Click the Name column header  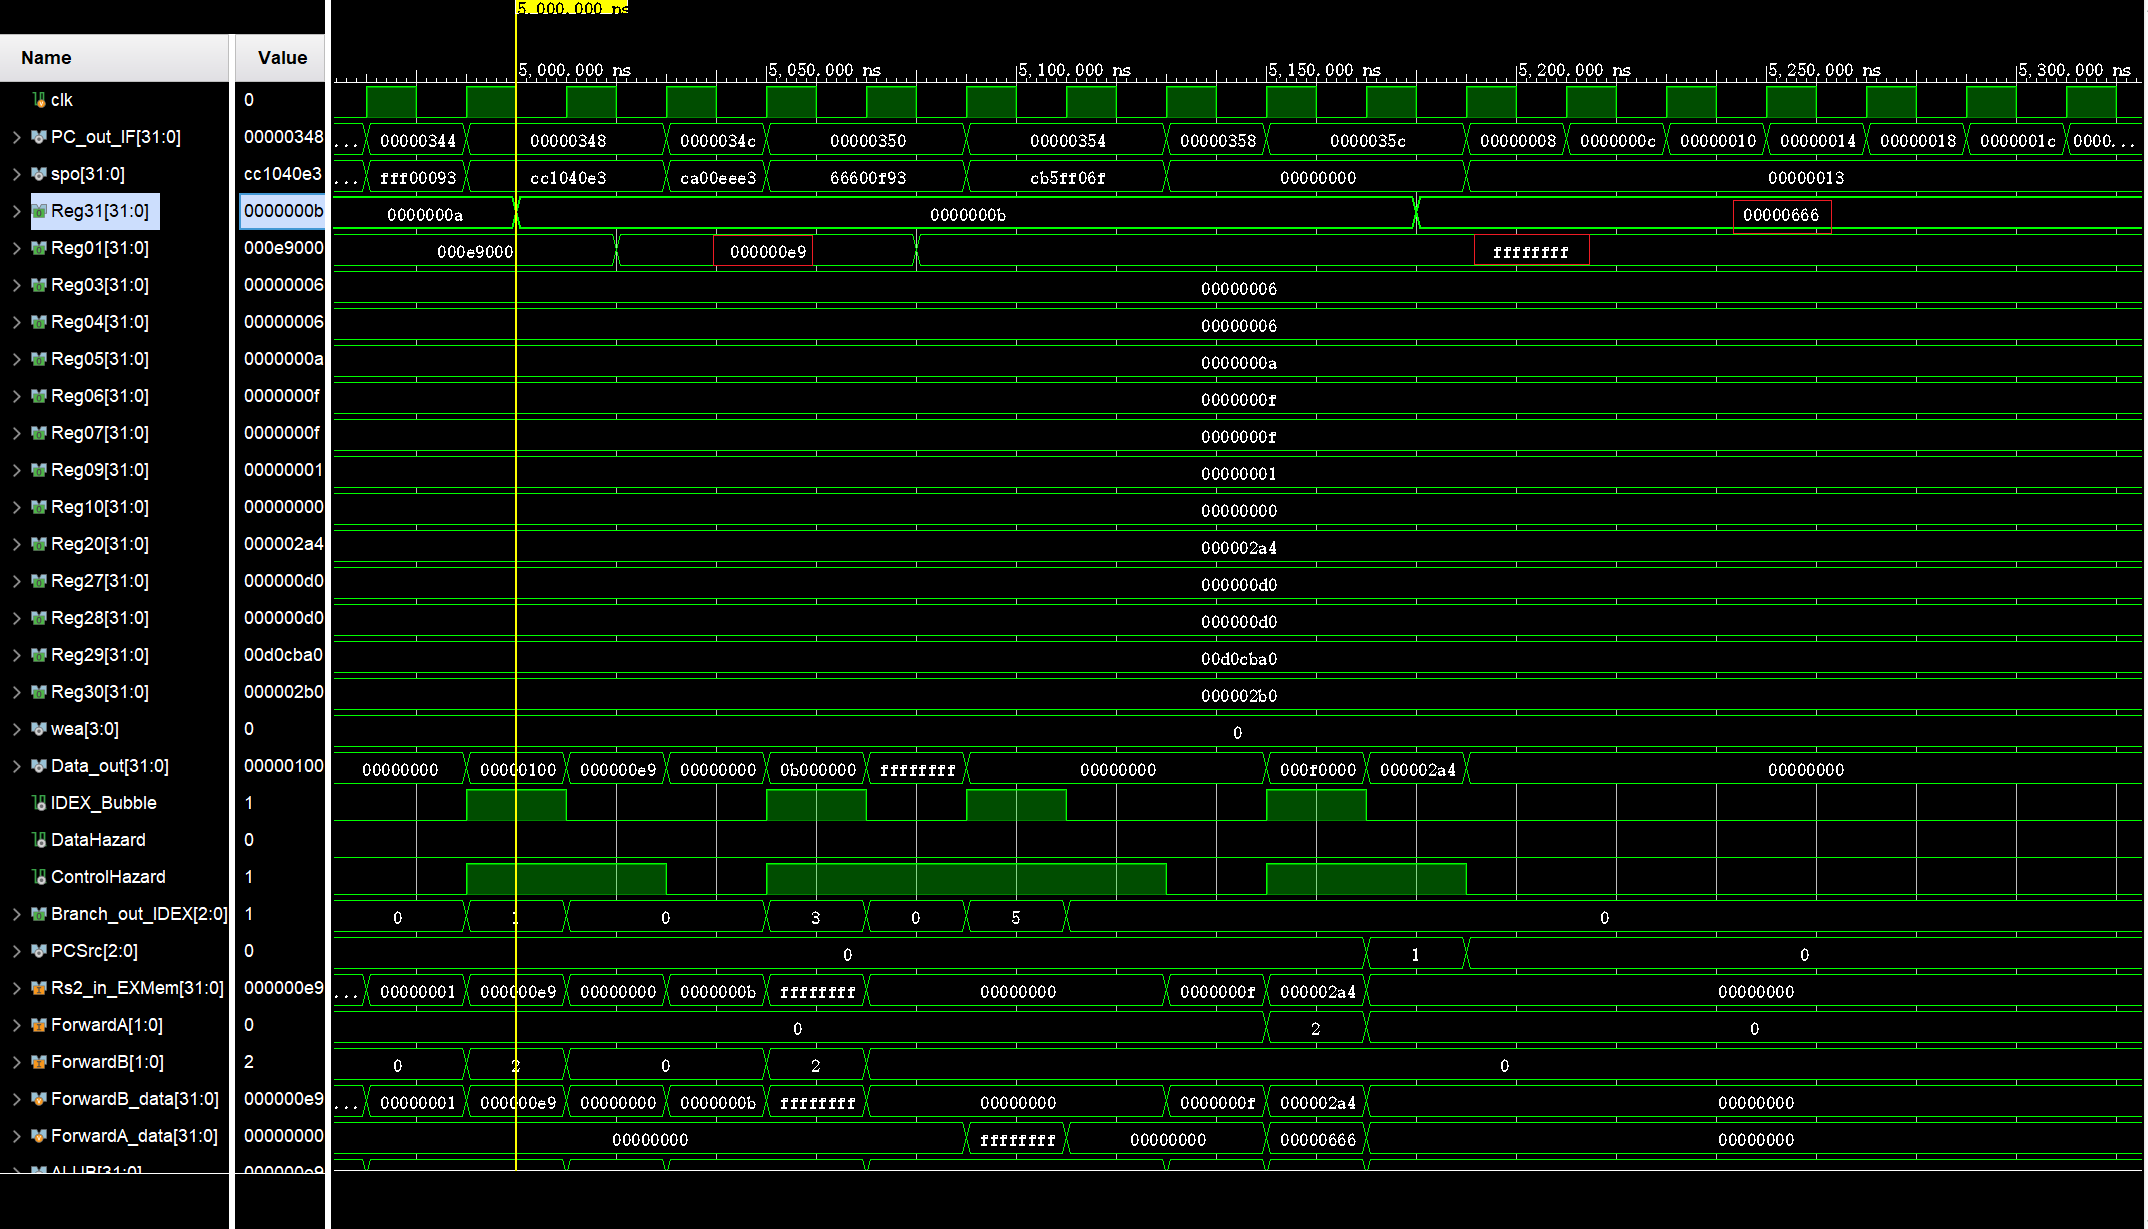click(x=46, y=58)
